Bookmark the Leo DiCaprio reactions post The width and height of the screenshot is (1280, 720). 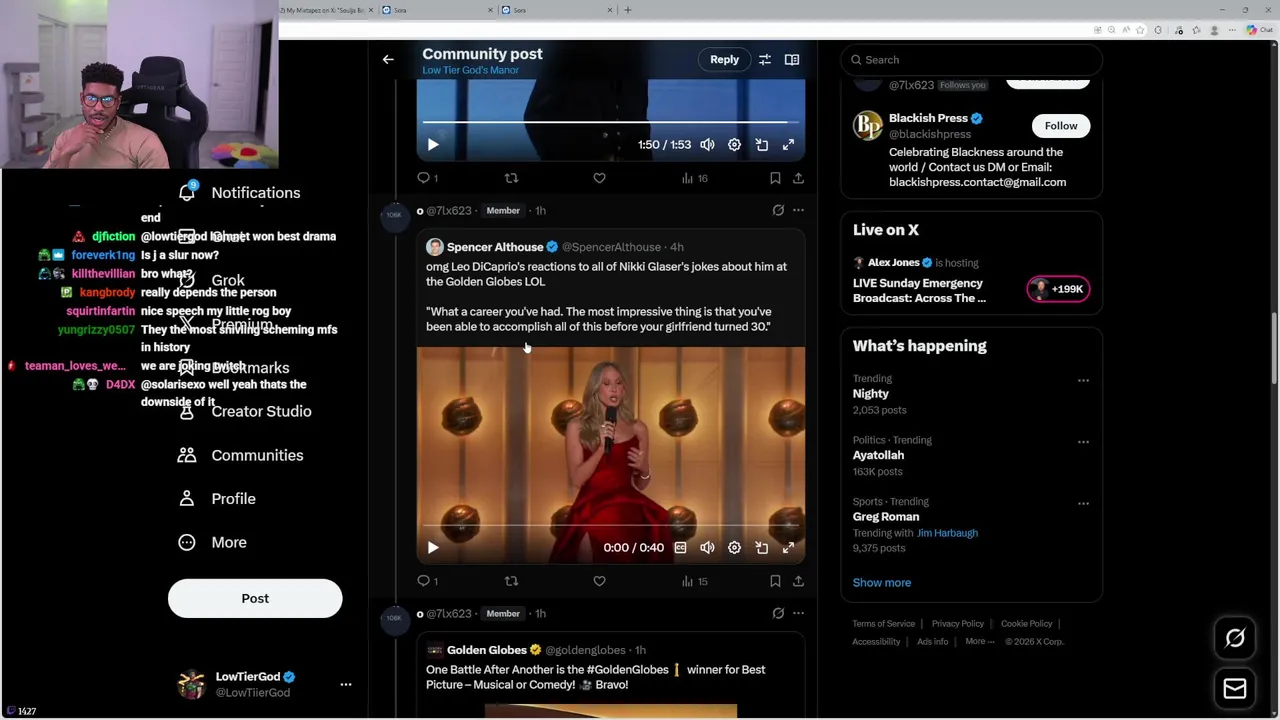click(x=775, y=581)
